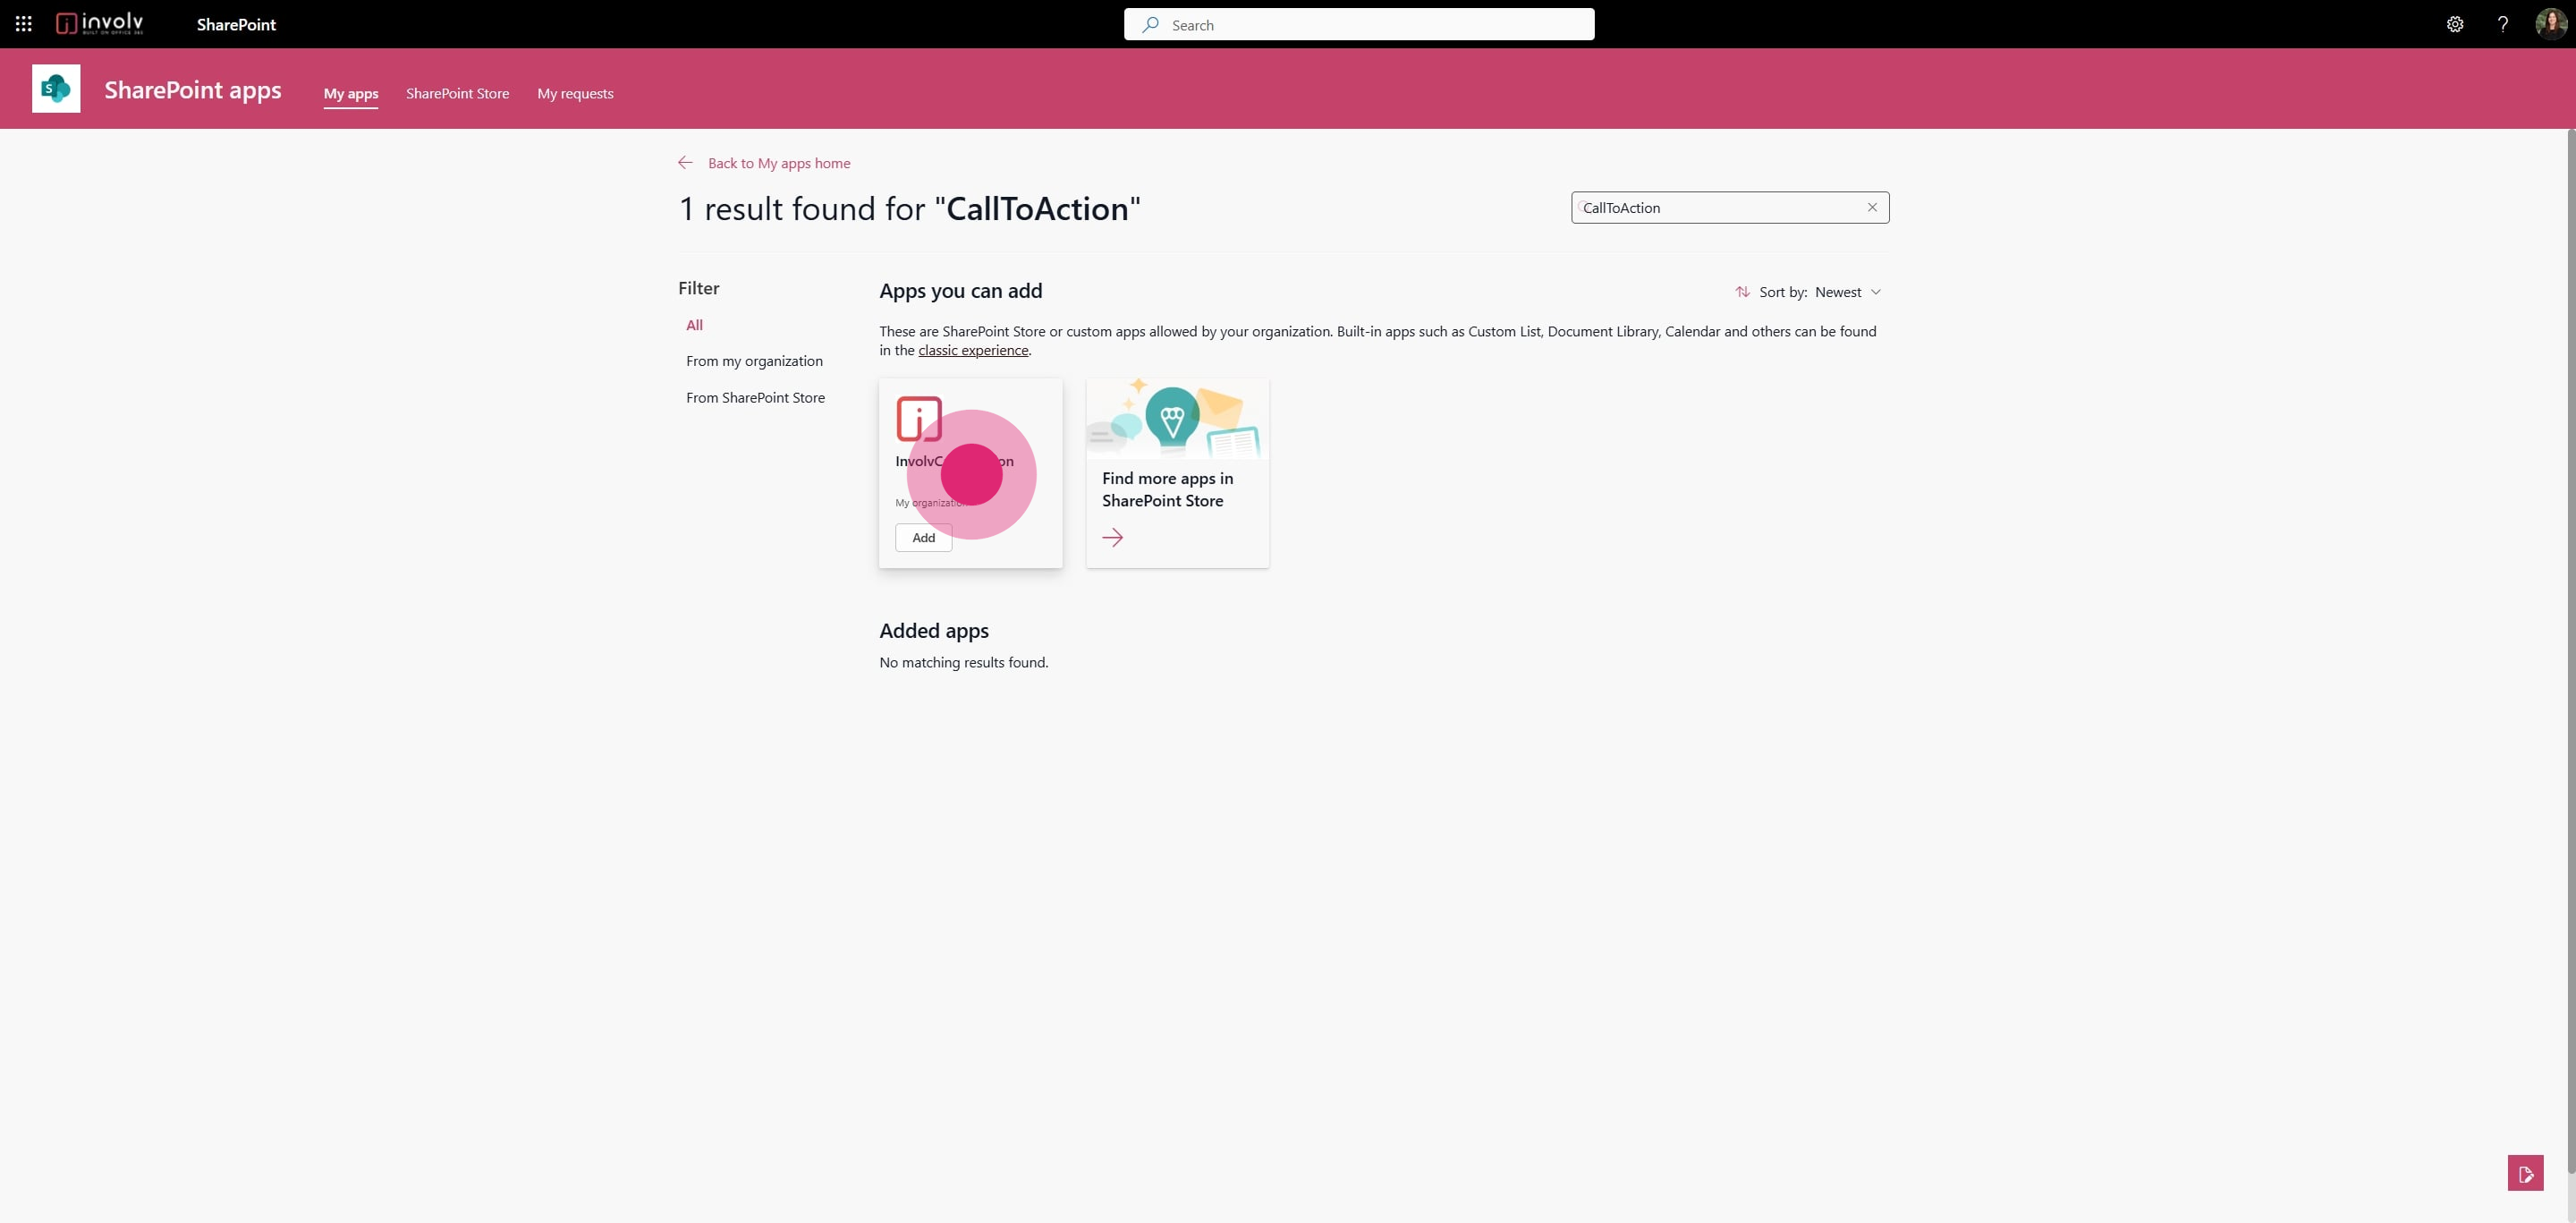Select the My apps tab
The image size is (2576, 1223).
pyautogui.click(x=350, y=94)
